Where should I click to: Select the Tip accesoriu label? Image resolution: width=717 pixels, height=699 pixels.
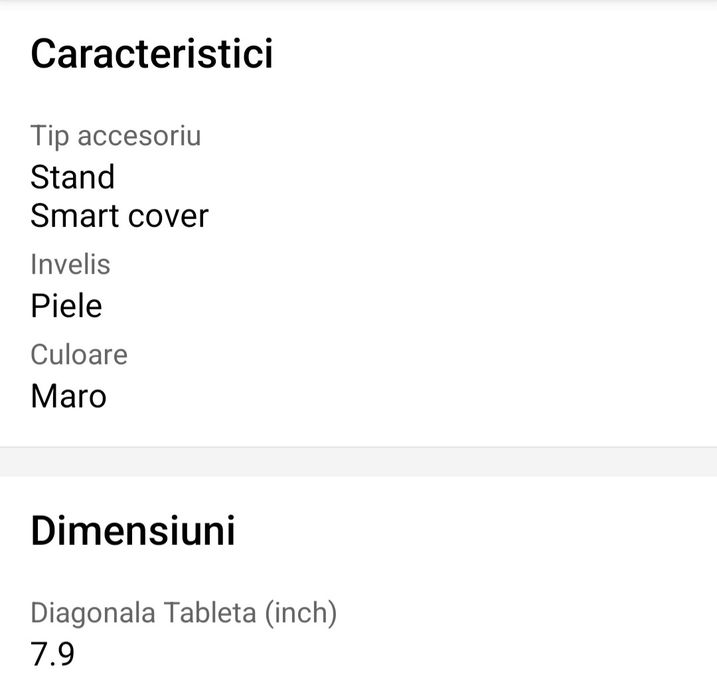[115, 135]
